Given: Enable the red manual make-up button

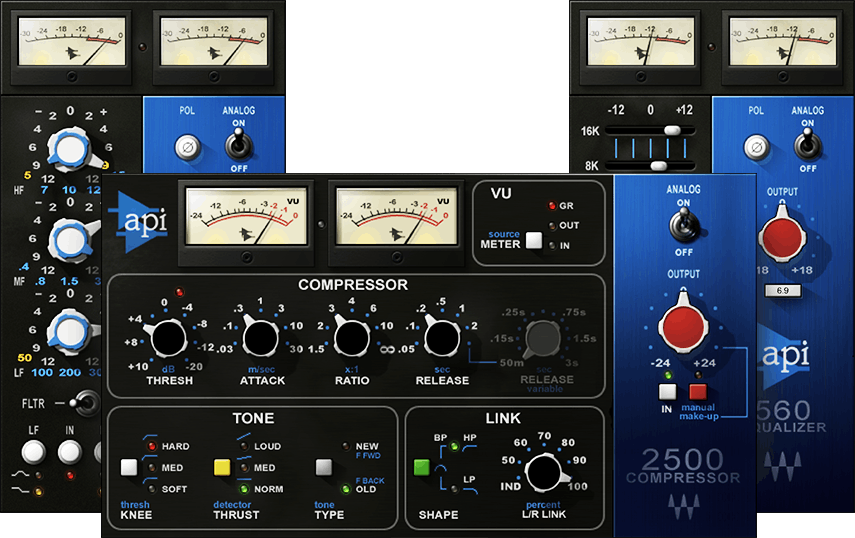Looking at the screenshot, I should coord(696,393).
